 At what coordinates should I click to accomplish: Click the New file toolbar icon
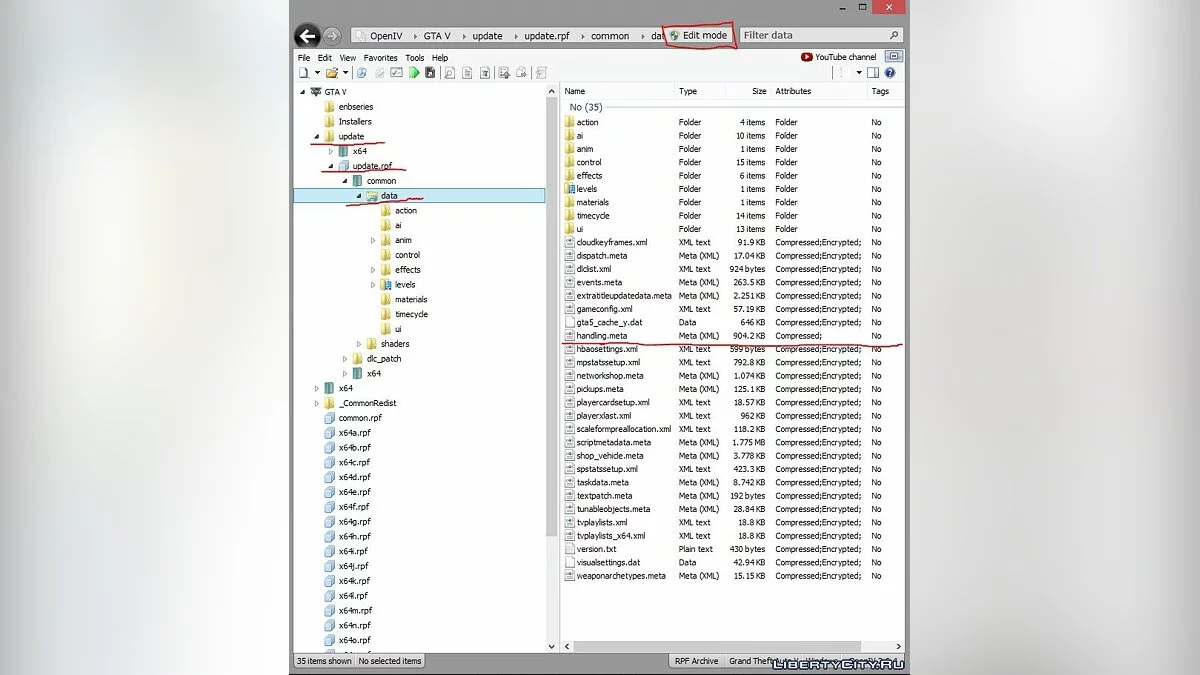pos(303,73)
